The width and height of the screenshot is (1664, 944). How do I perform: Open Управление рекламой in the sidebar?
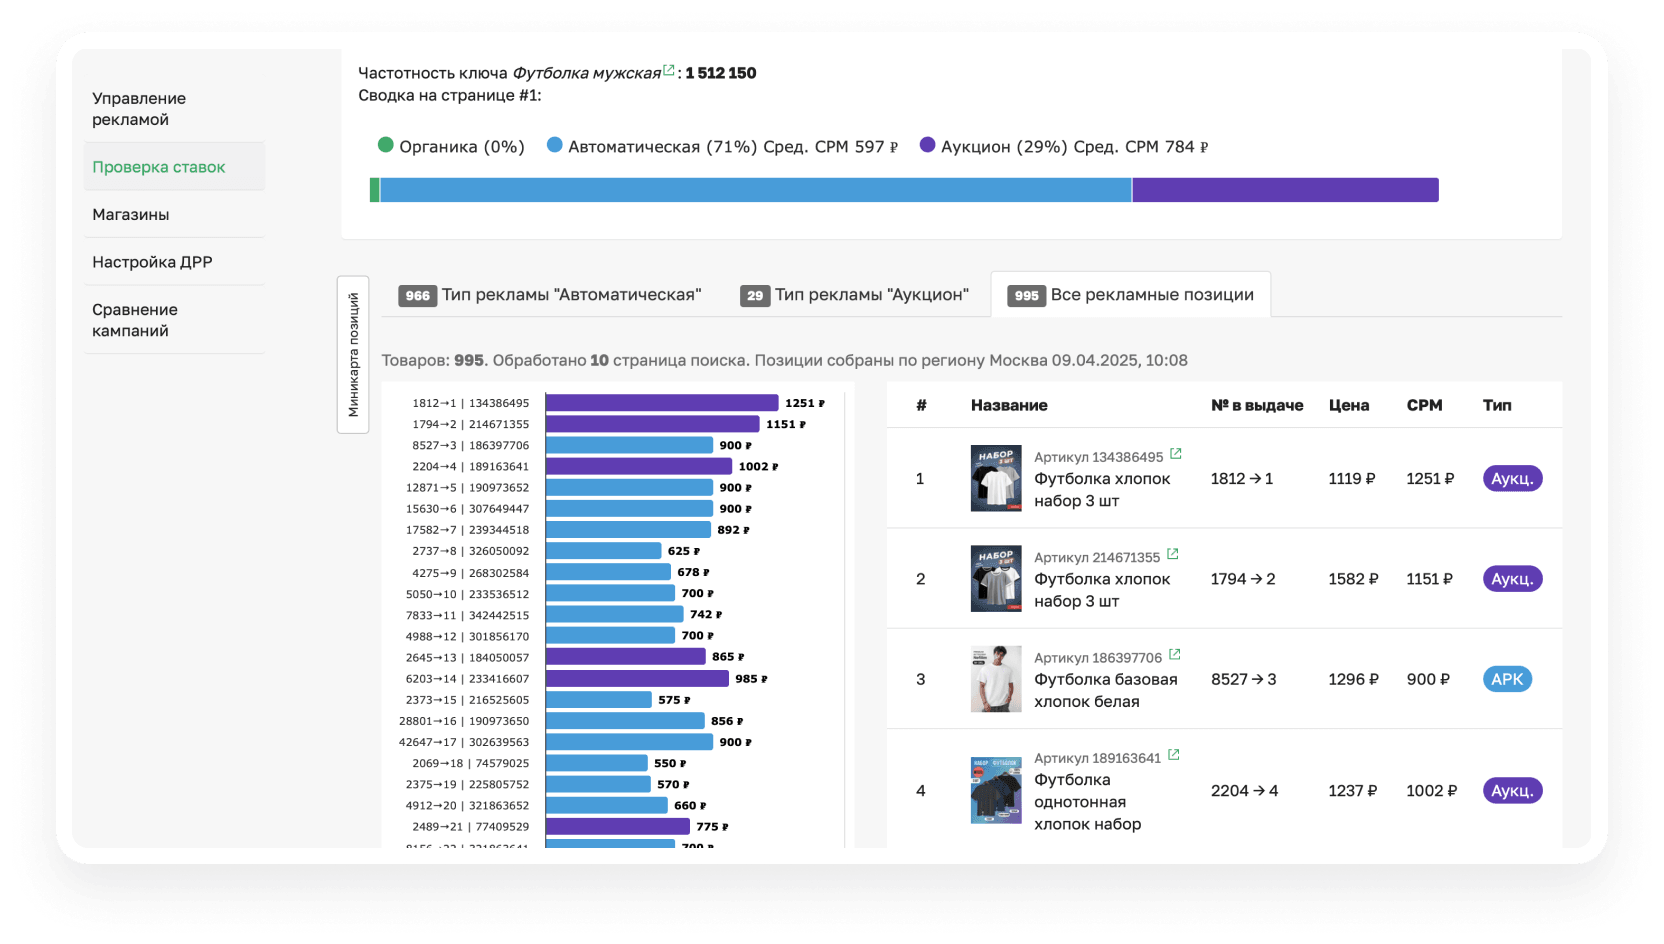[139, 109]
